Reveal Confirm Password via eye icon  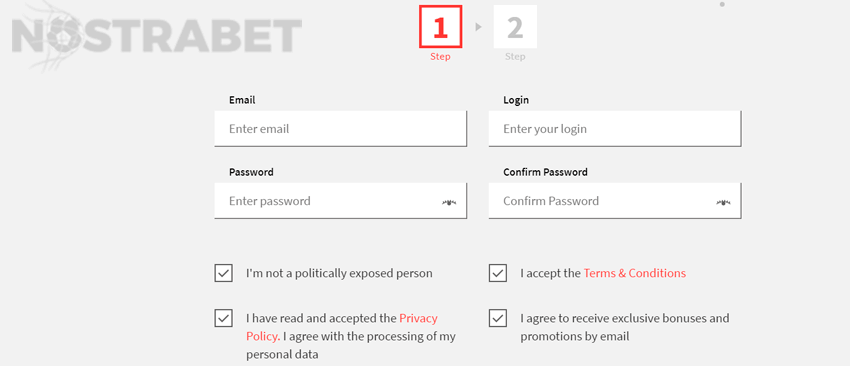(723, 202)
